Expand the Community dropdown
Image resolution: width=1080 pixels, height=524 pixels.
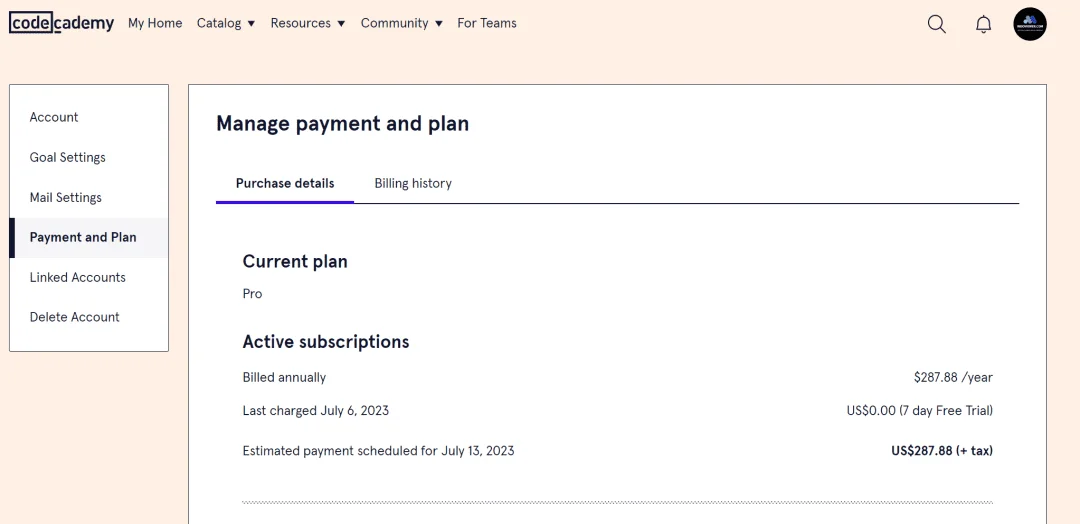402,23
